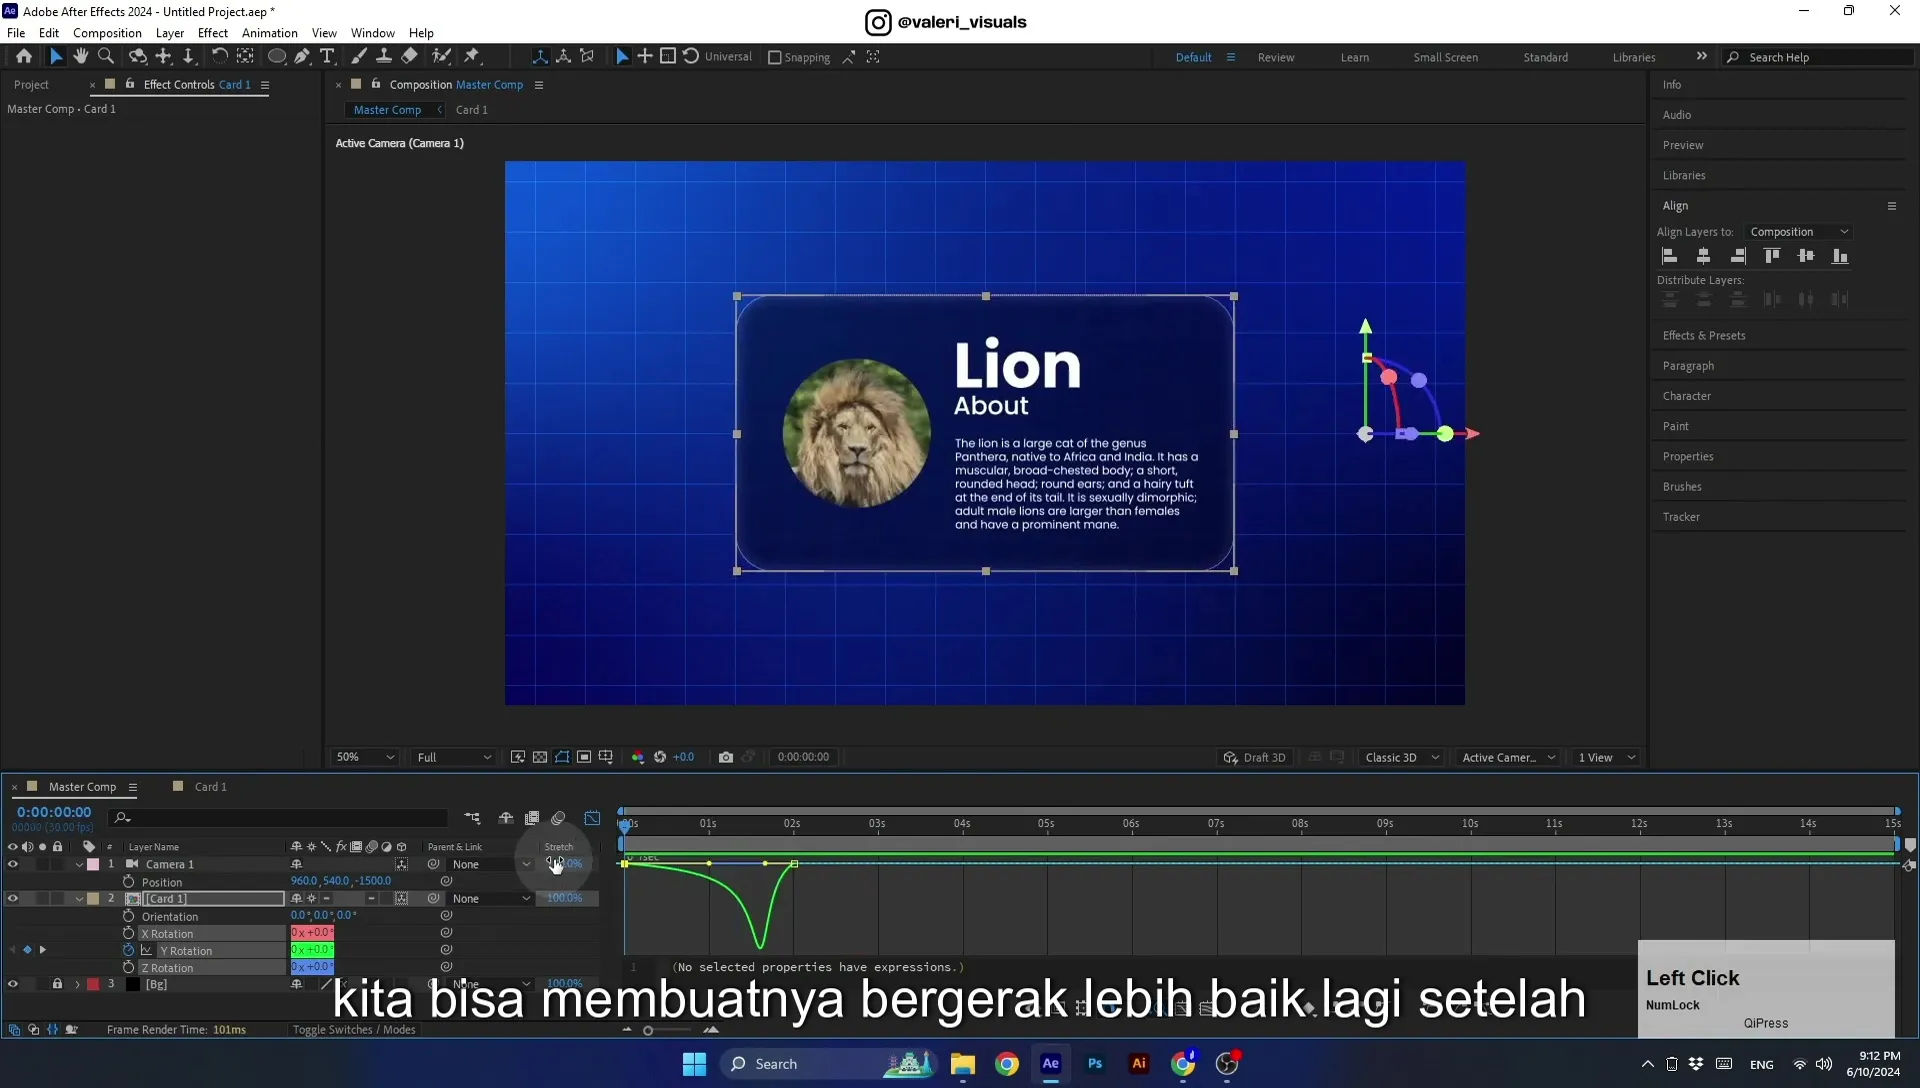Screen dimensions: 1920x1088
Task: Select the Brush tool
Action: click(359, 57)
